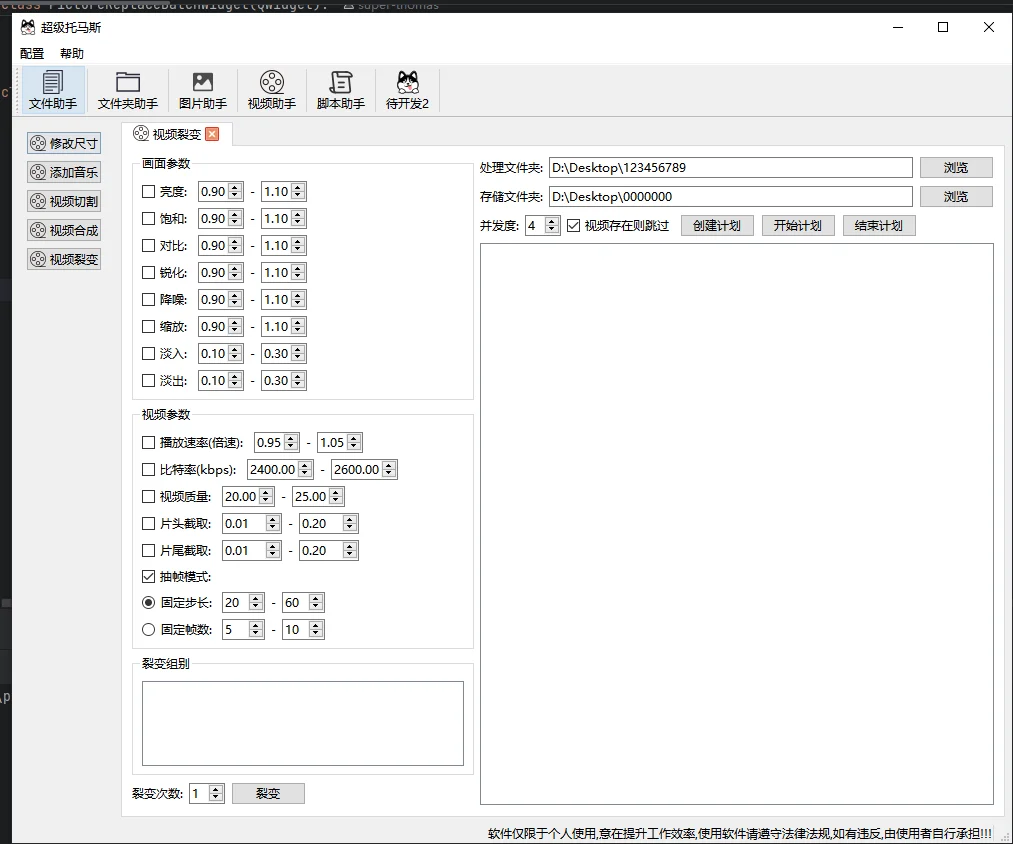Viewport: 1013px width, 844px height.
Task: Enable the 片尾截取 checkbox
Action: pos(149,551)
